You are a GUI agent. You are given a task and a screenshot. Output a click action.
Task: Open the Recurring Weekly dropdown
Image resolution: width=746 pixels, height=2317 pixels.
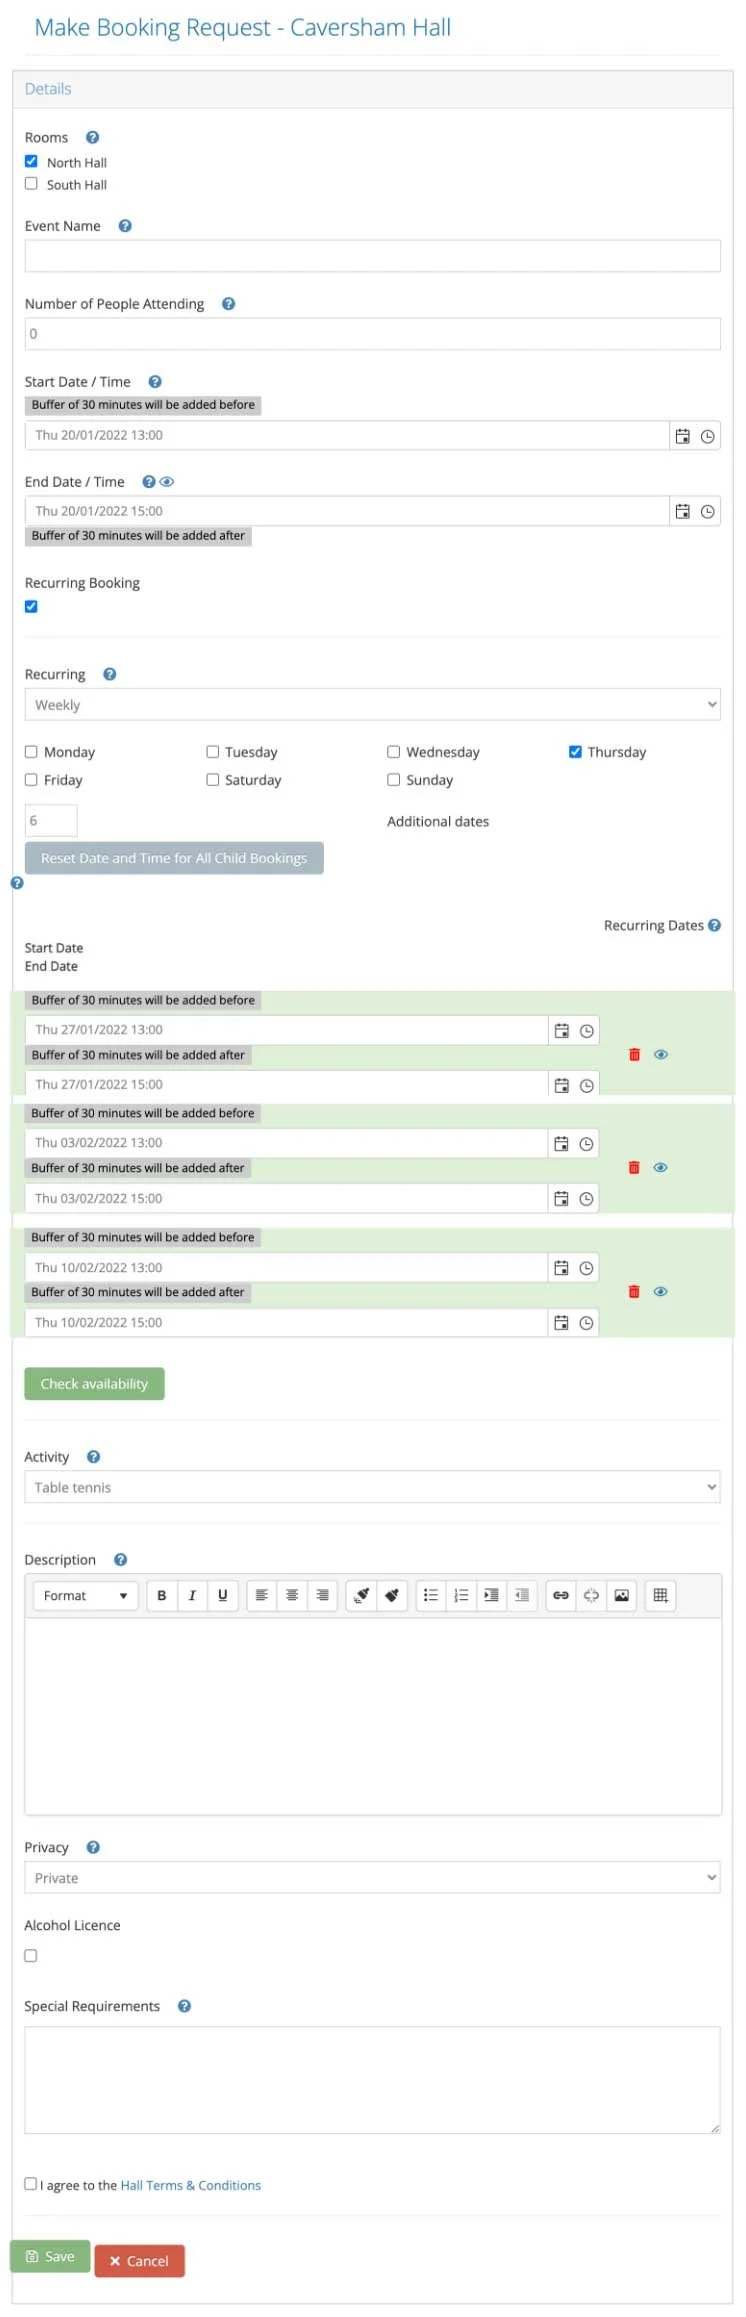tap(372, 705)
